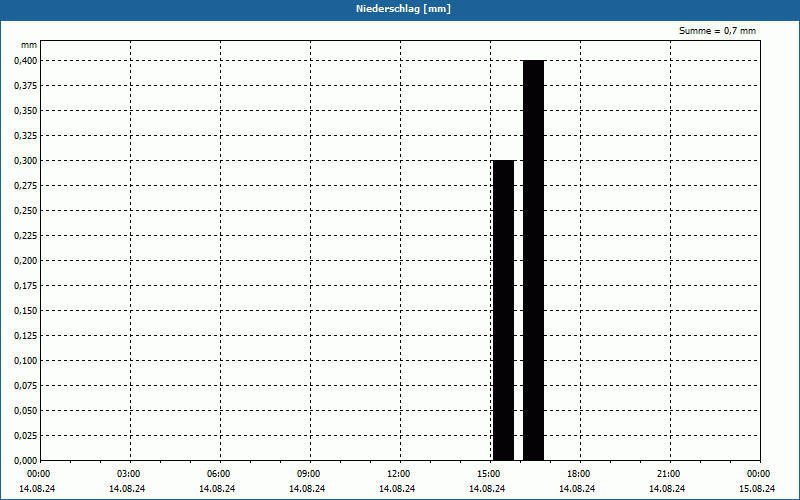Screen dimensions: 800x500
Task: Click the Niederschlag [mm] chart title
Action: click(403, 9)
